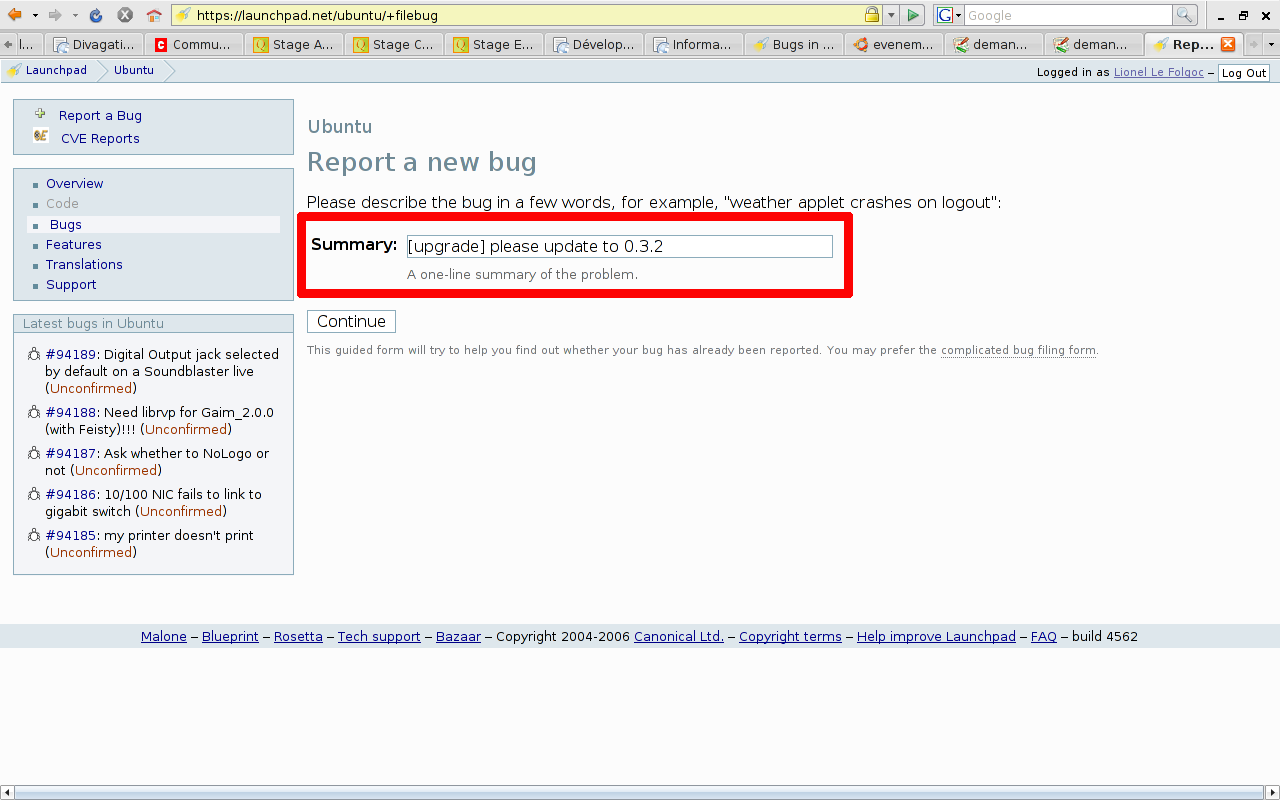Click the magnifier search icon
Image resolution: width=1280 pixels, height=800 pixels.
(x=1184, y=15)
